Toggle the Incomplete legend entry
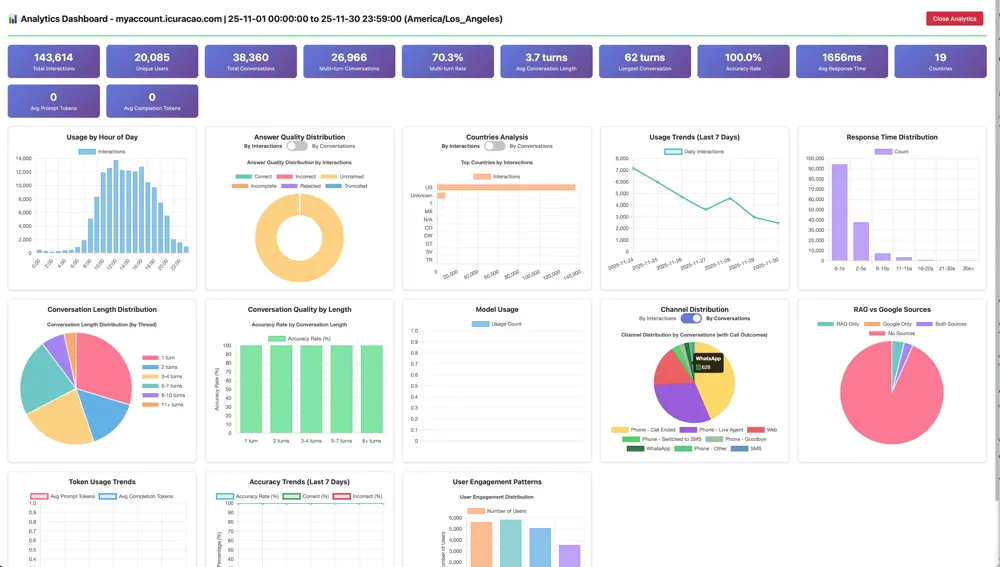This screenshot has width=1000, height=567. pyautogui.click(x=254, y=186)
